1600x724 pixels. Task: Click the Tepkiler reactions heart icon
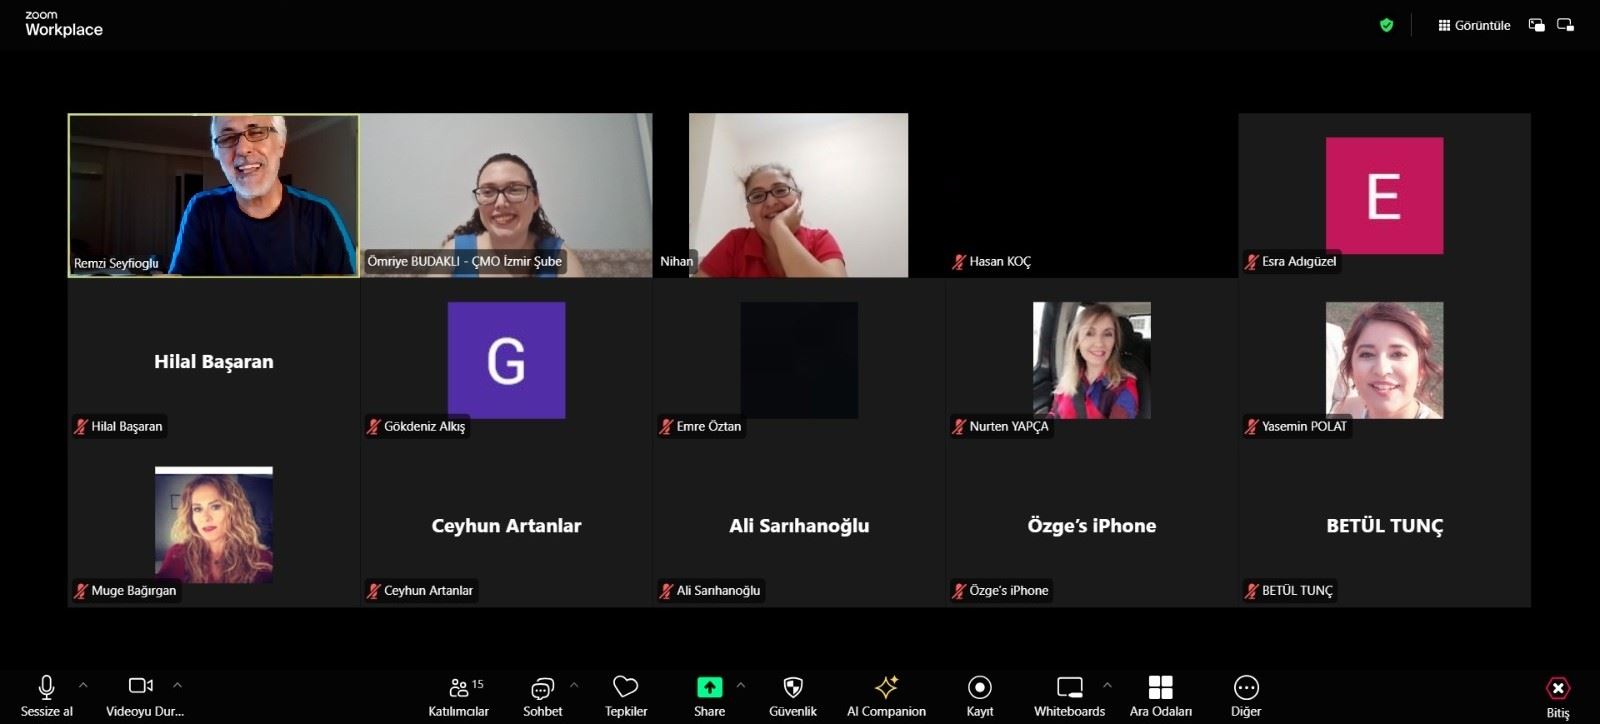[x=626, y=687]
